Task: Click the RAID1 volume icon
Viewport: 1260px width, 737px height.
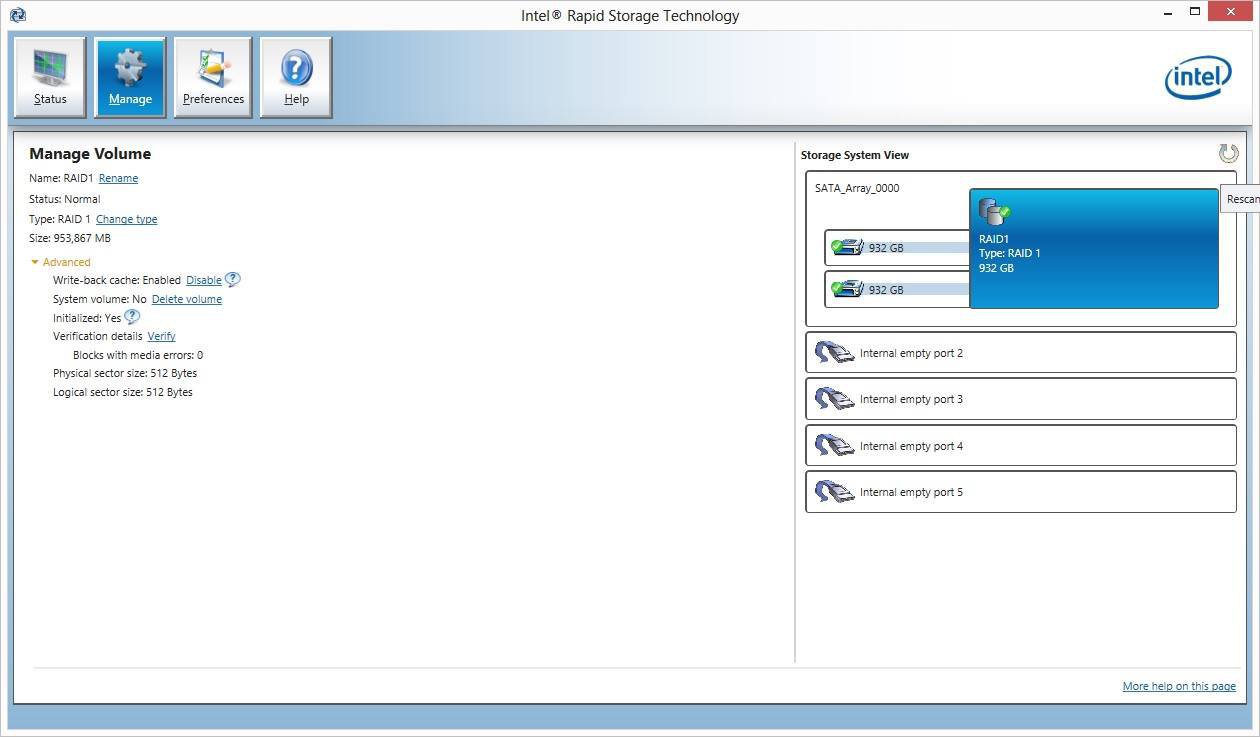Action: [993, 212]
